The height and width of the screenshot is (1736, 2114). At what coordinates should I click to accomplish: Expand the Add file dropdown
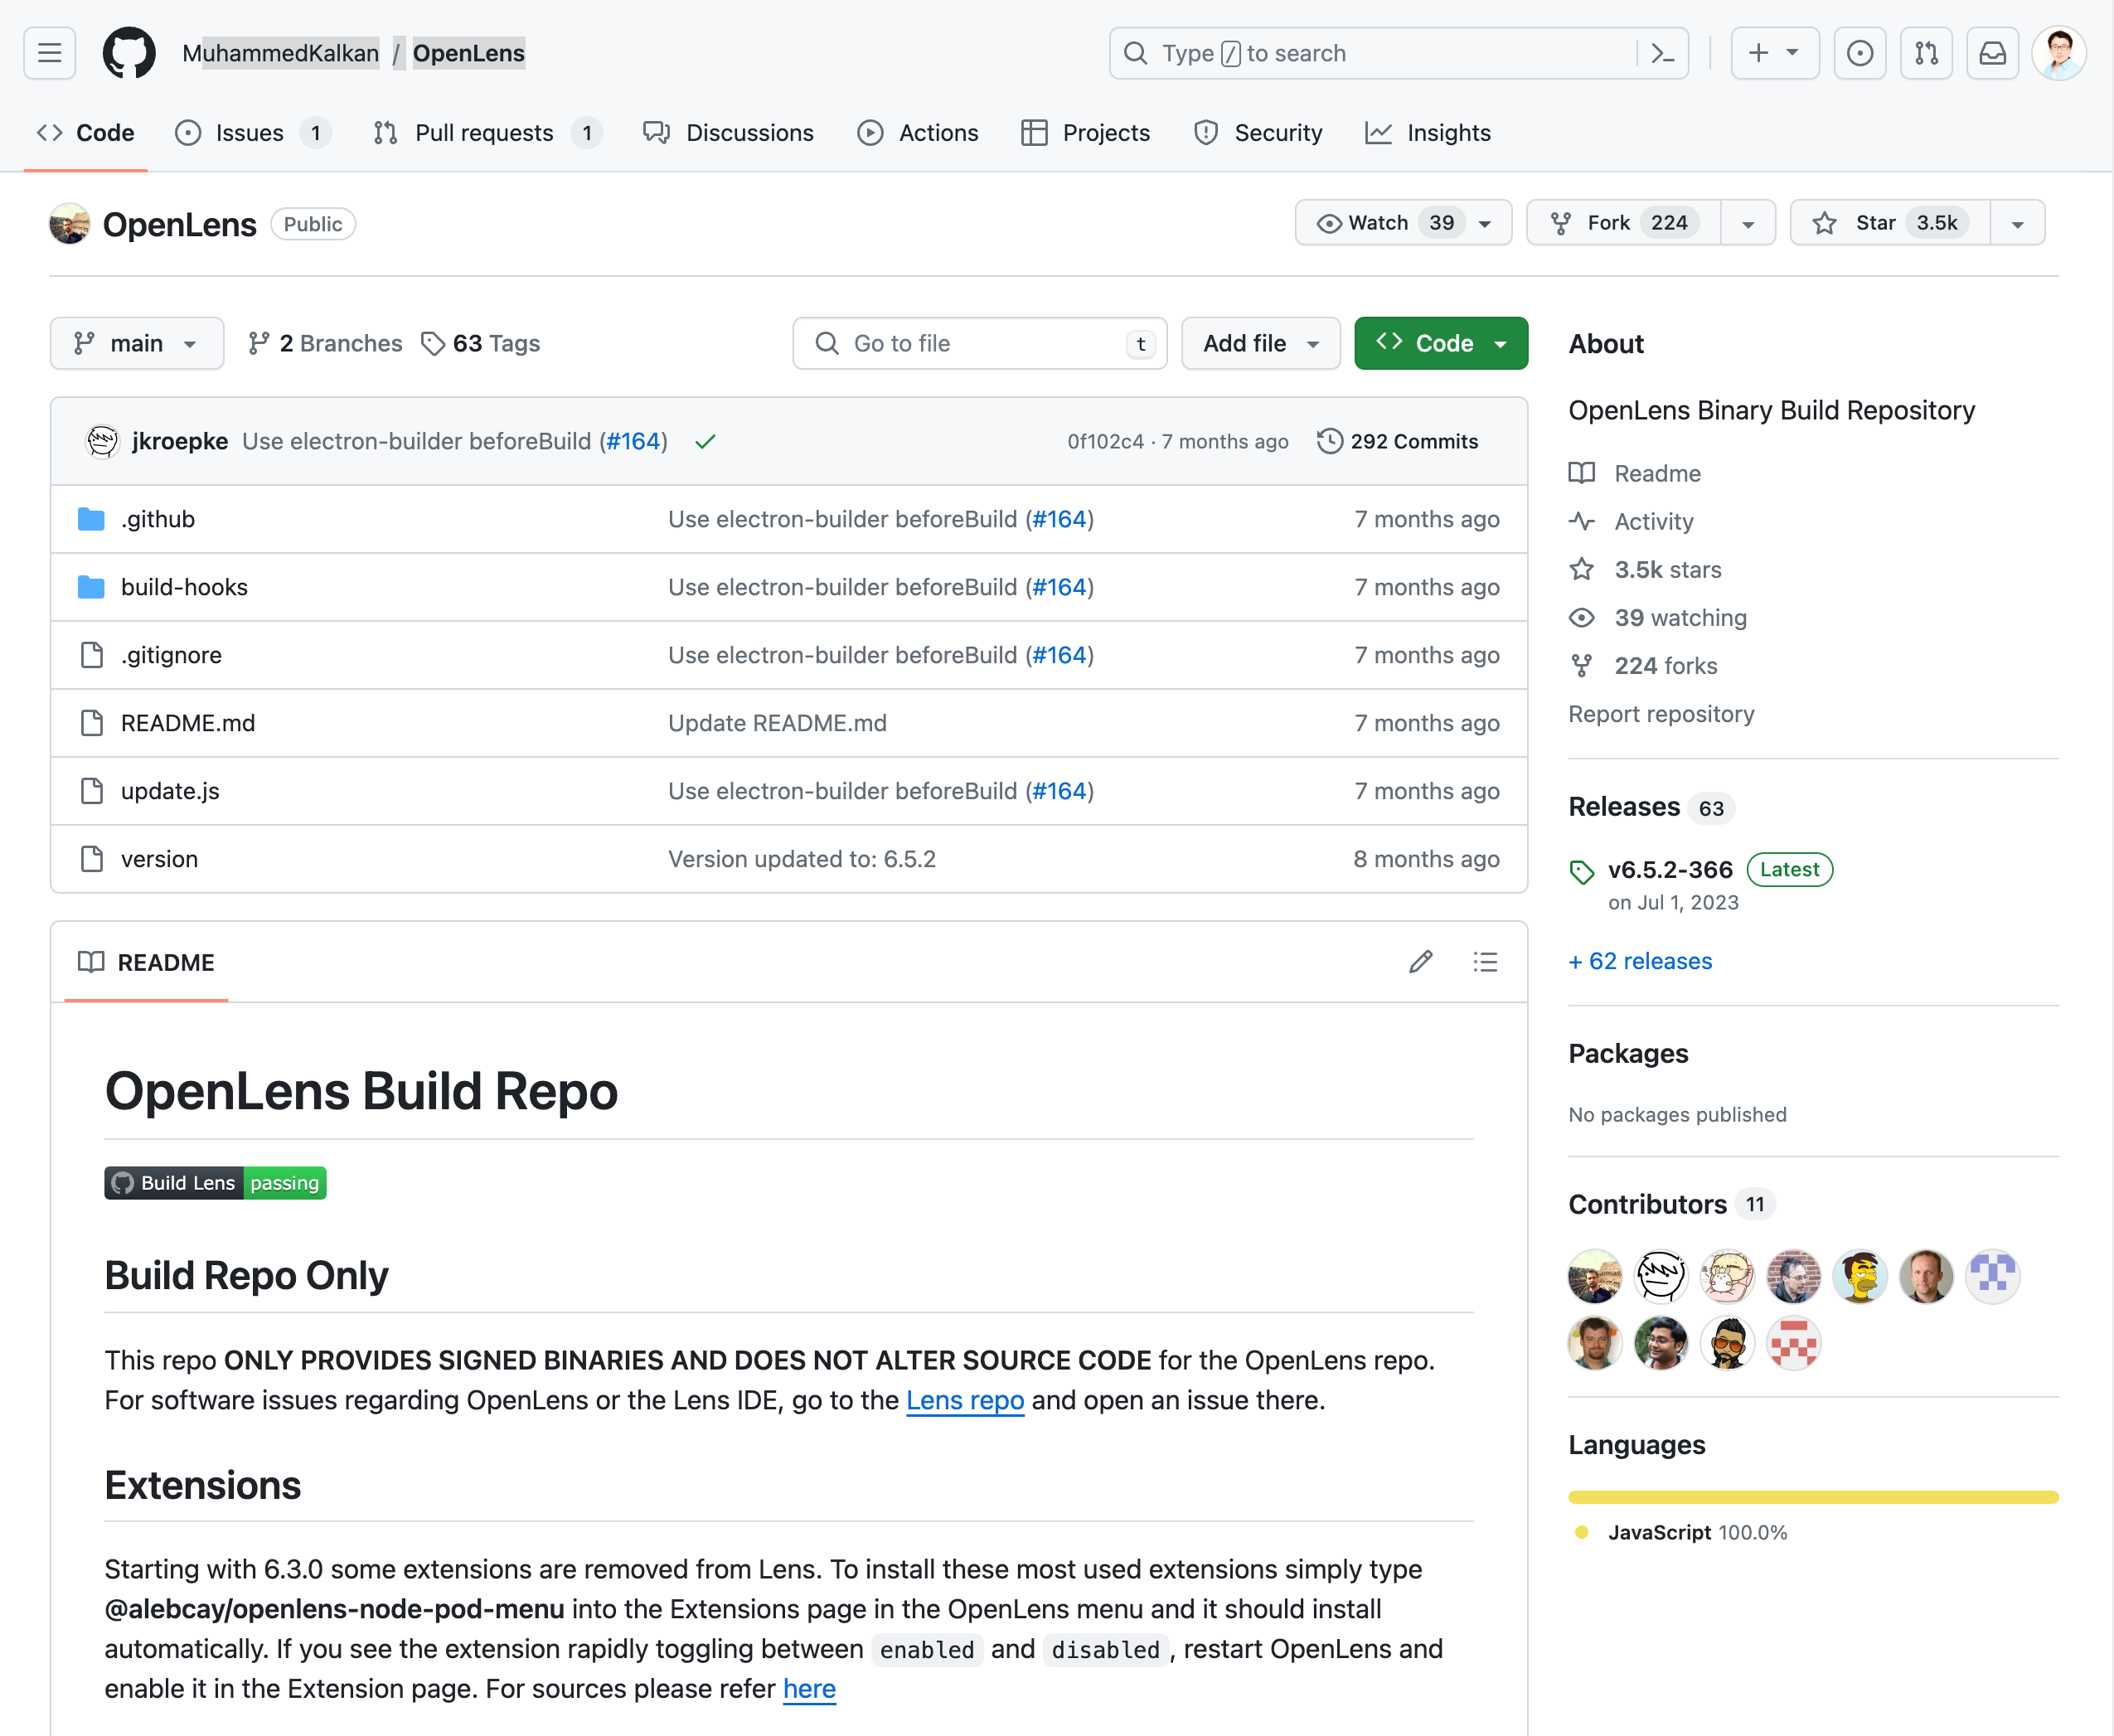[1259, 343]
